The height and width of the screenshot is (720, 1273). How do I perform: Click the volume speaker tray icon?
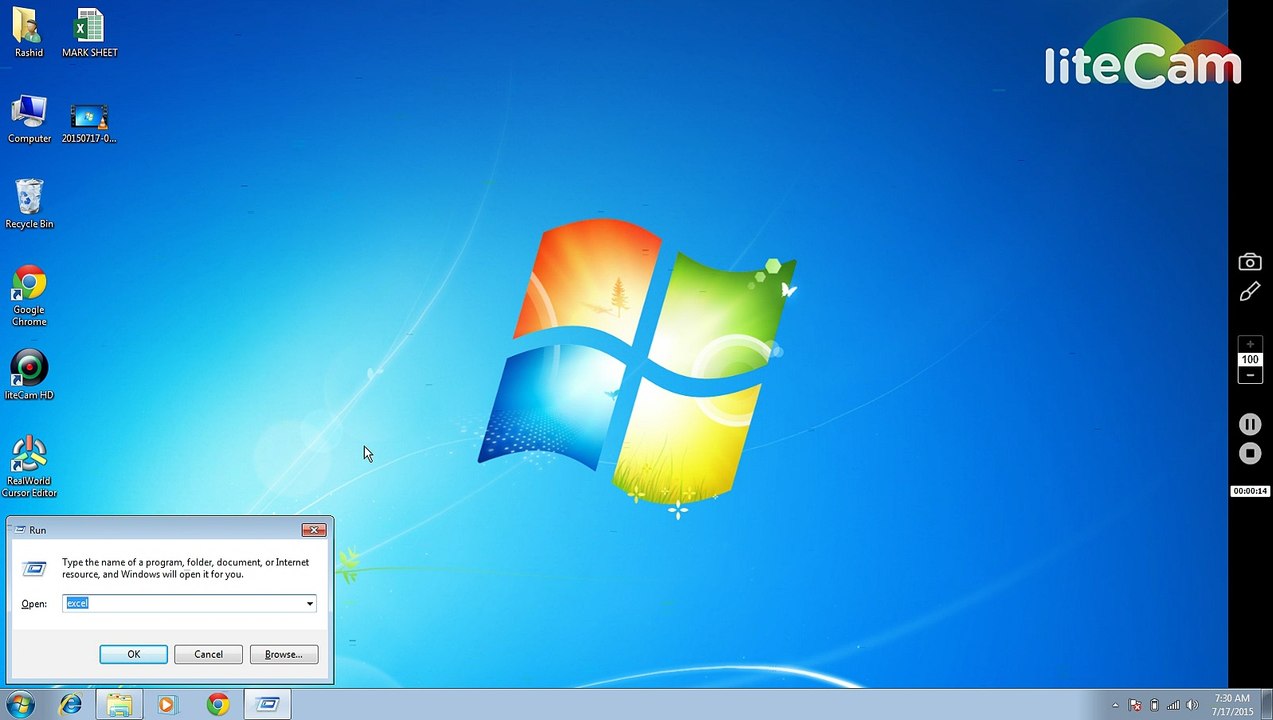[x=1192, y=705]
